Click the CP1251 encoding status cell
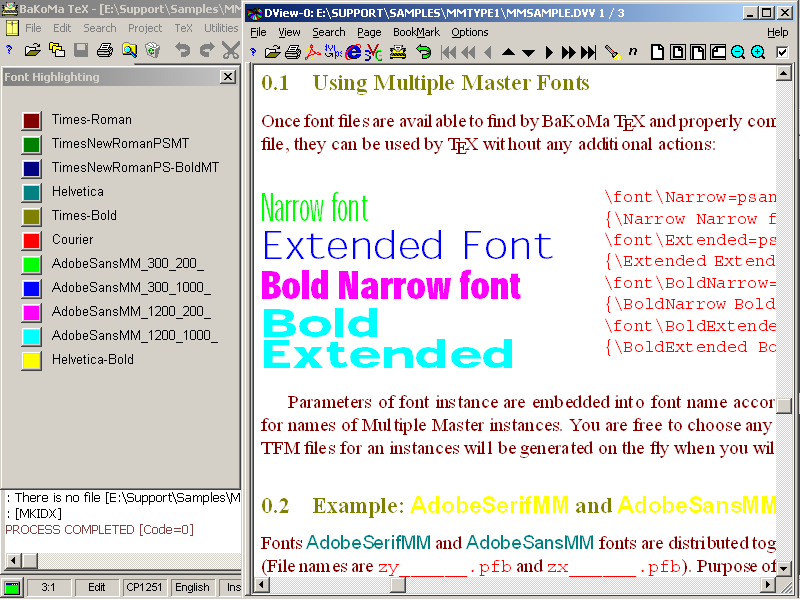Image resolution: width=800 pixels, height=600 pixels. [x=144, y=587]
